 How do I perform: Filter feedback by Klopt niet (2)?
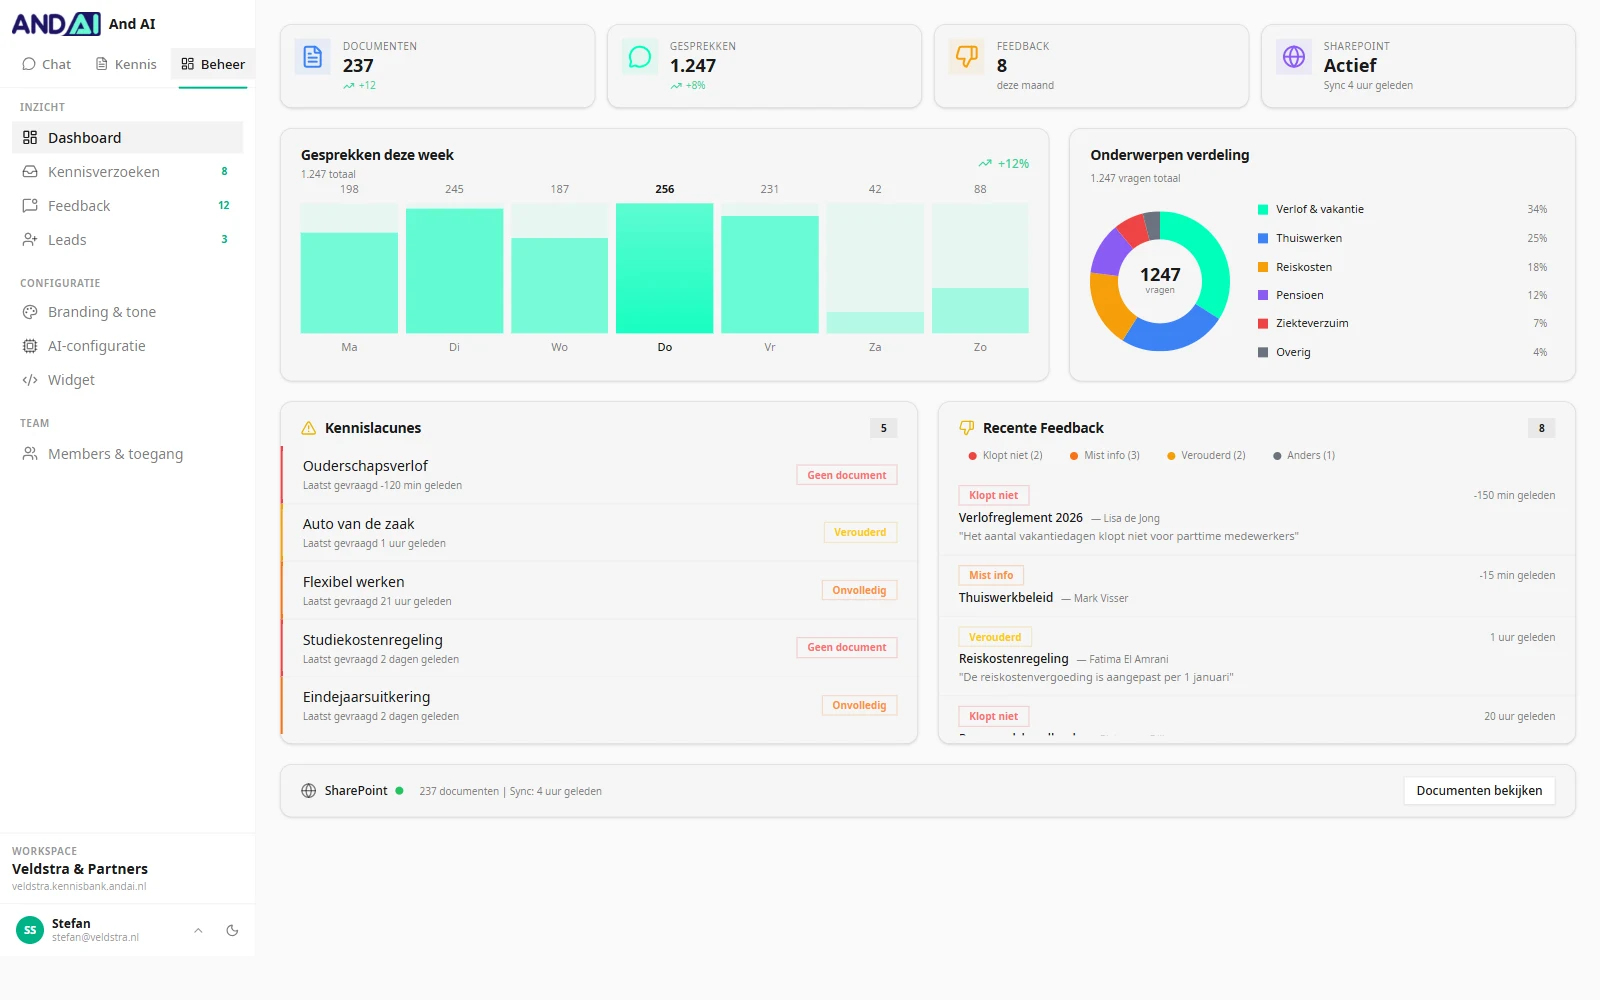coord(1006,456)
